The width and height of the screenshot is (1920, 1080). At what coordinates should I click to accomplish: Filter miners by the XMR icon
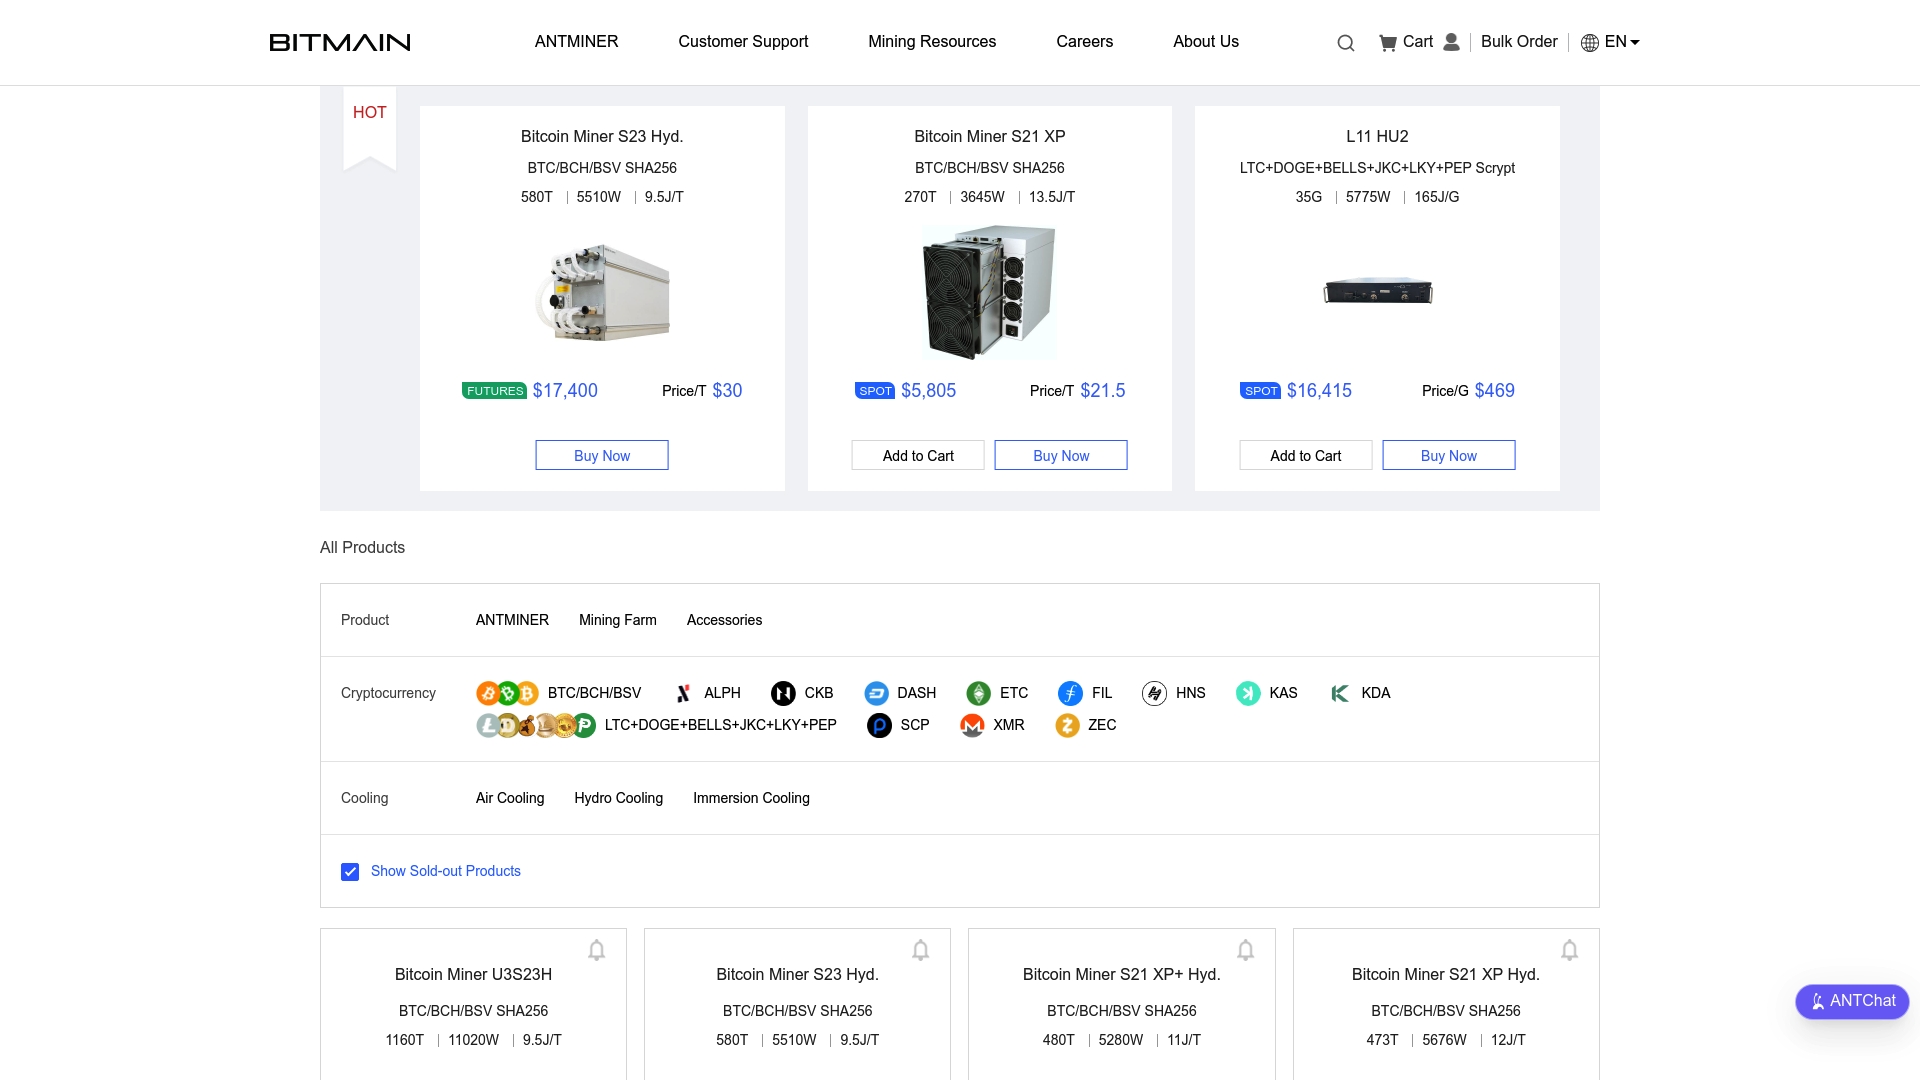click(x=972, y=725)
